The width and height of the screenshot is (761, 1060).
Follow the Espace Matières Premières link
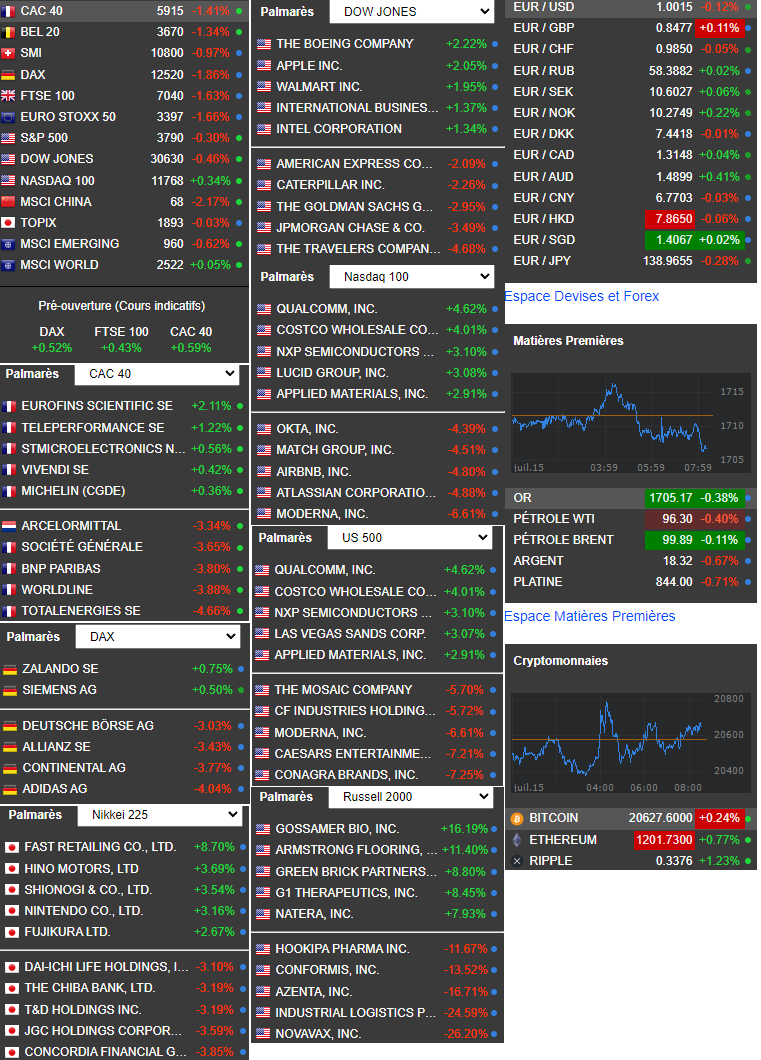(589, 616)
